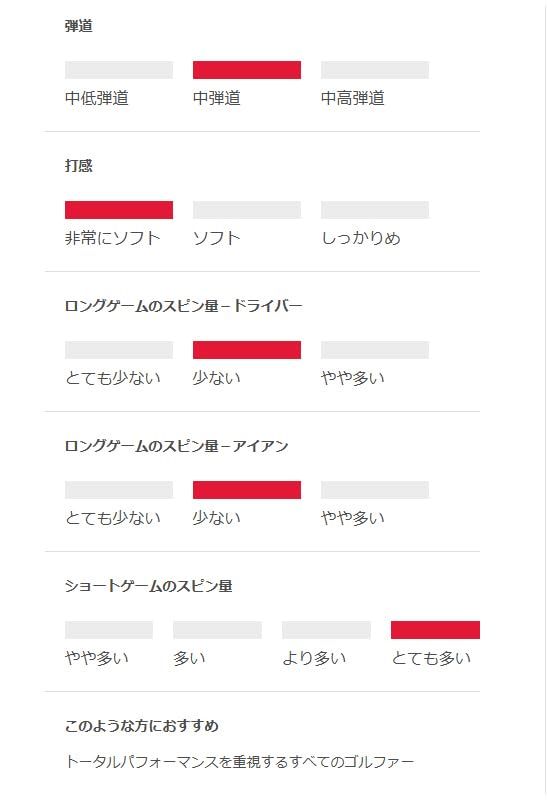This screenshot has height=800, width=548.
Task: Click とても少ない gray bar in the アイアン section
Action: [119, 490]
